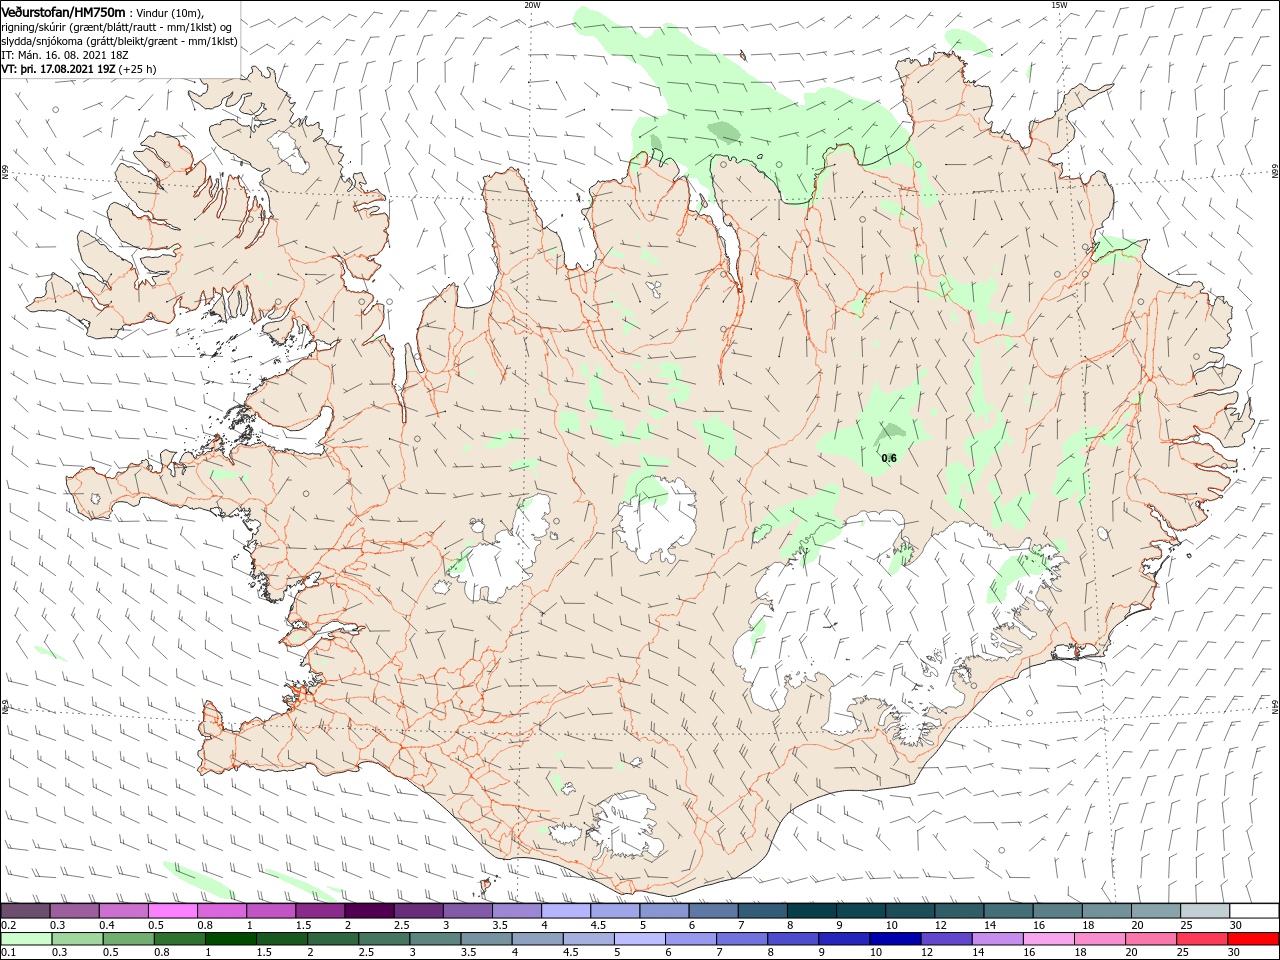Click the pale lavender snow swatch after 4

(566, 911)
